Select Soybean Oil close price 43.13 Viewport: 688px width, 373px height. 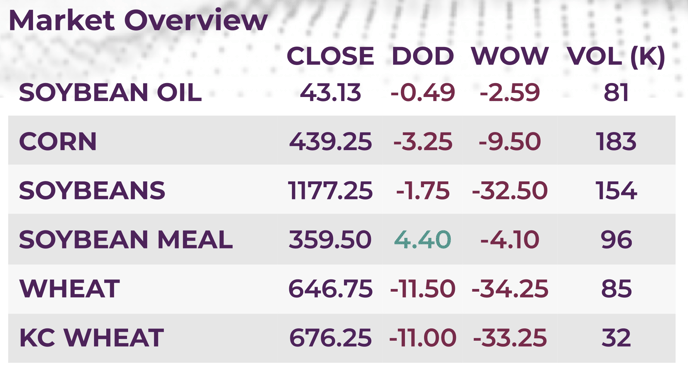click(330, 93)
